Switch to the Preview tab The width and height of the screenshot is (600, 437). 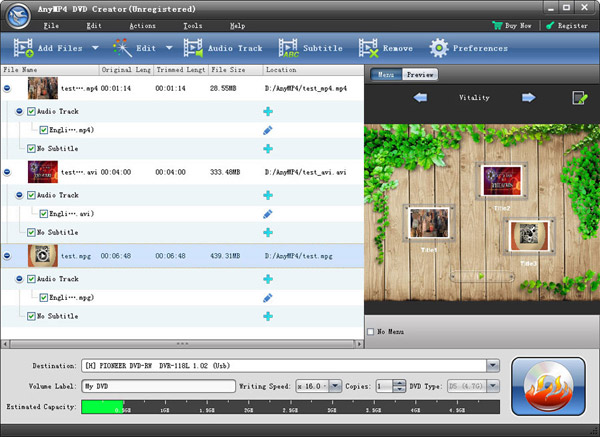(421, 74)
